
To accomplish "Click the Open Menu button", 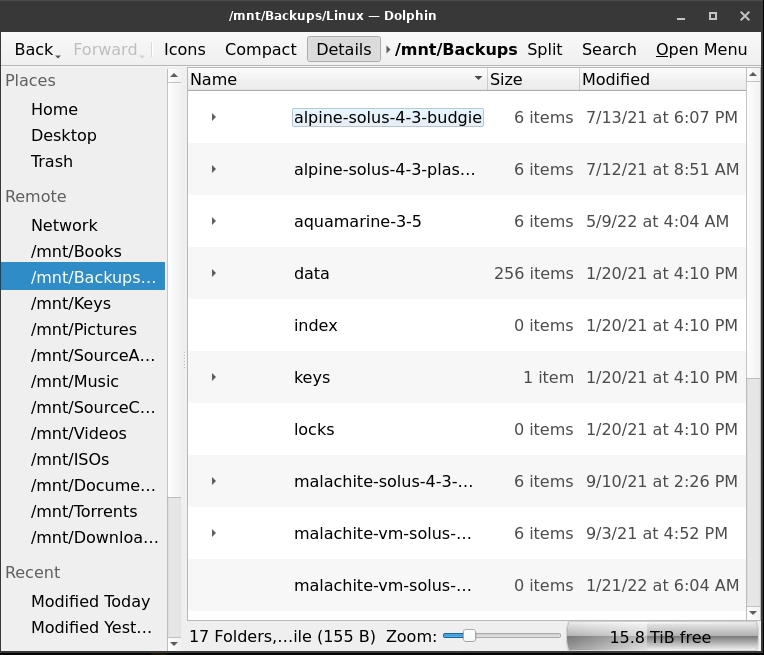I will click(701, 49).
